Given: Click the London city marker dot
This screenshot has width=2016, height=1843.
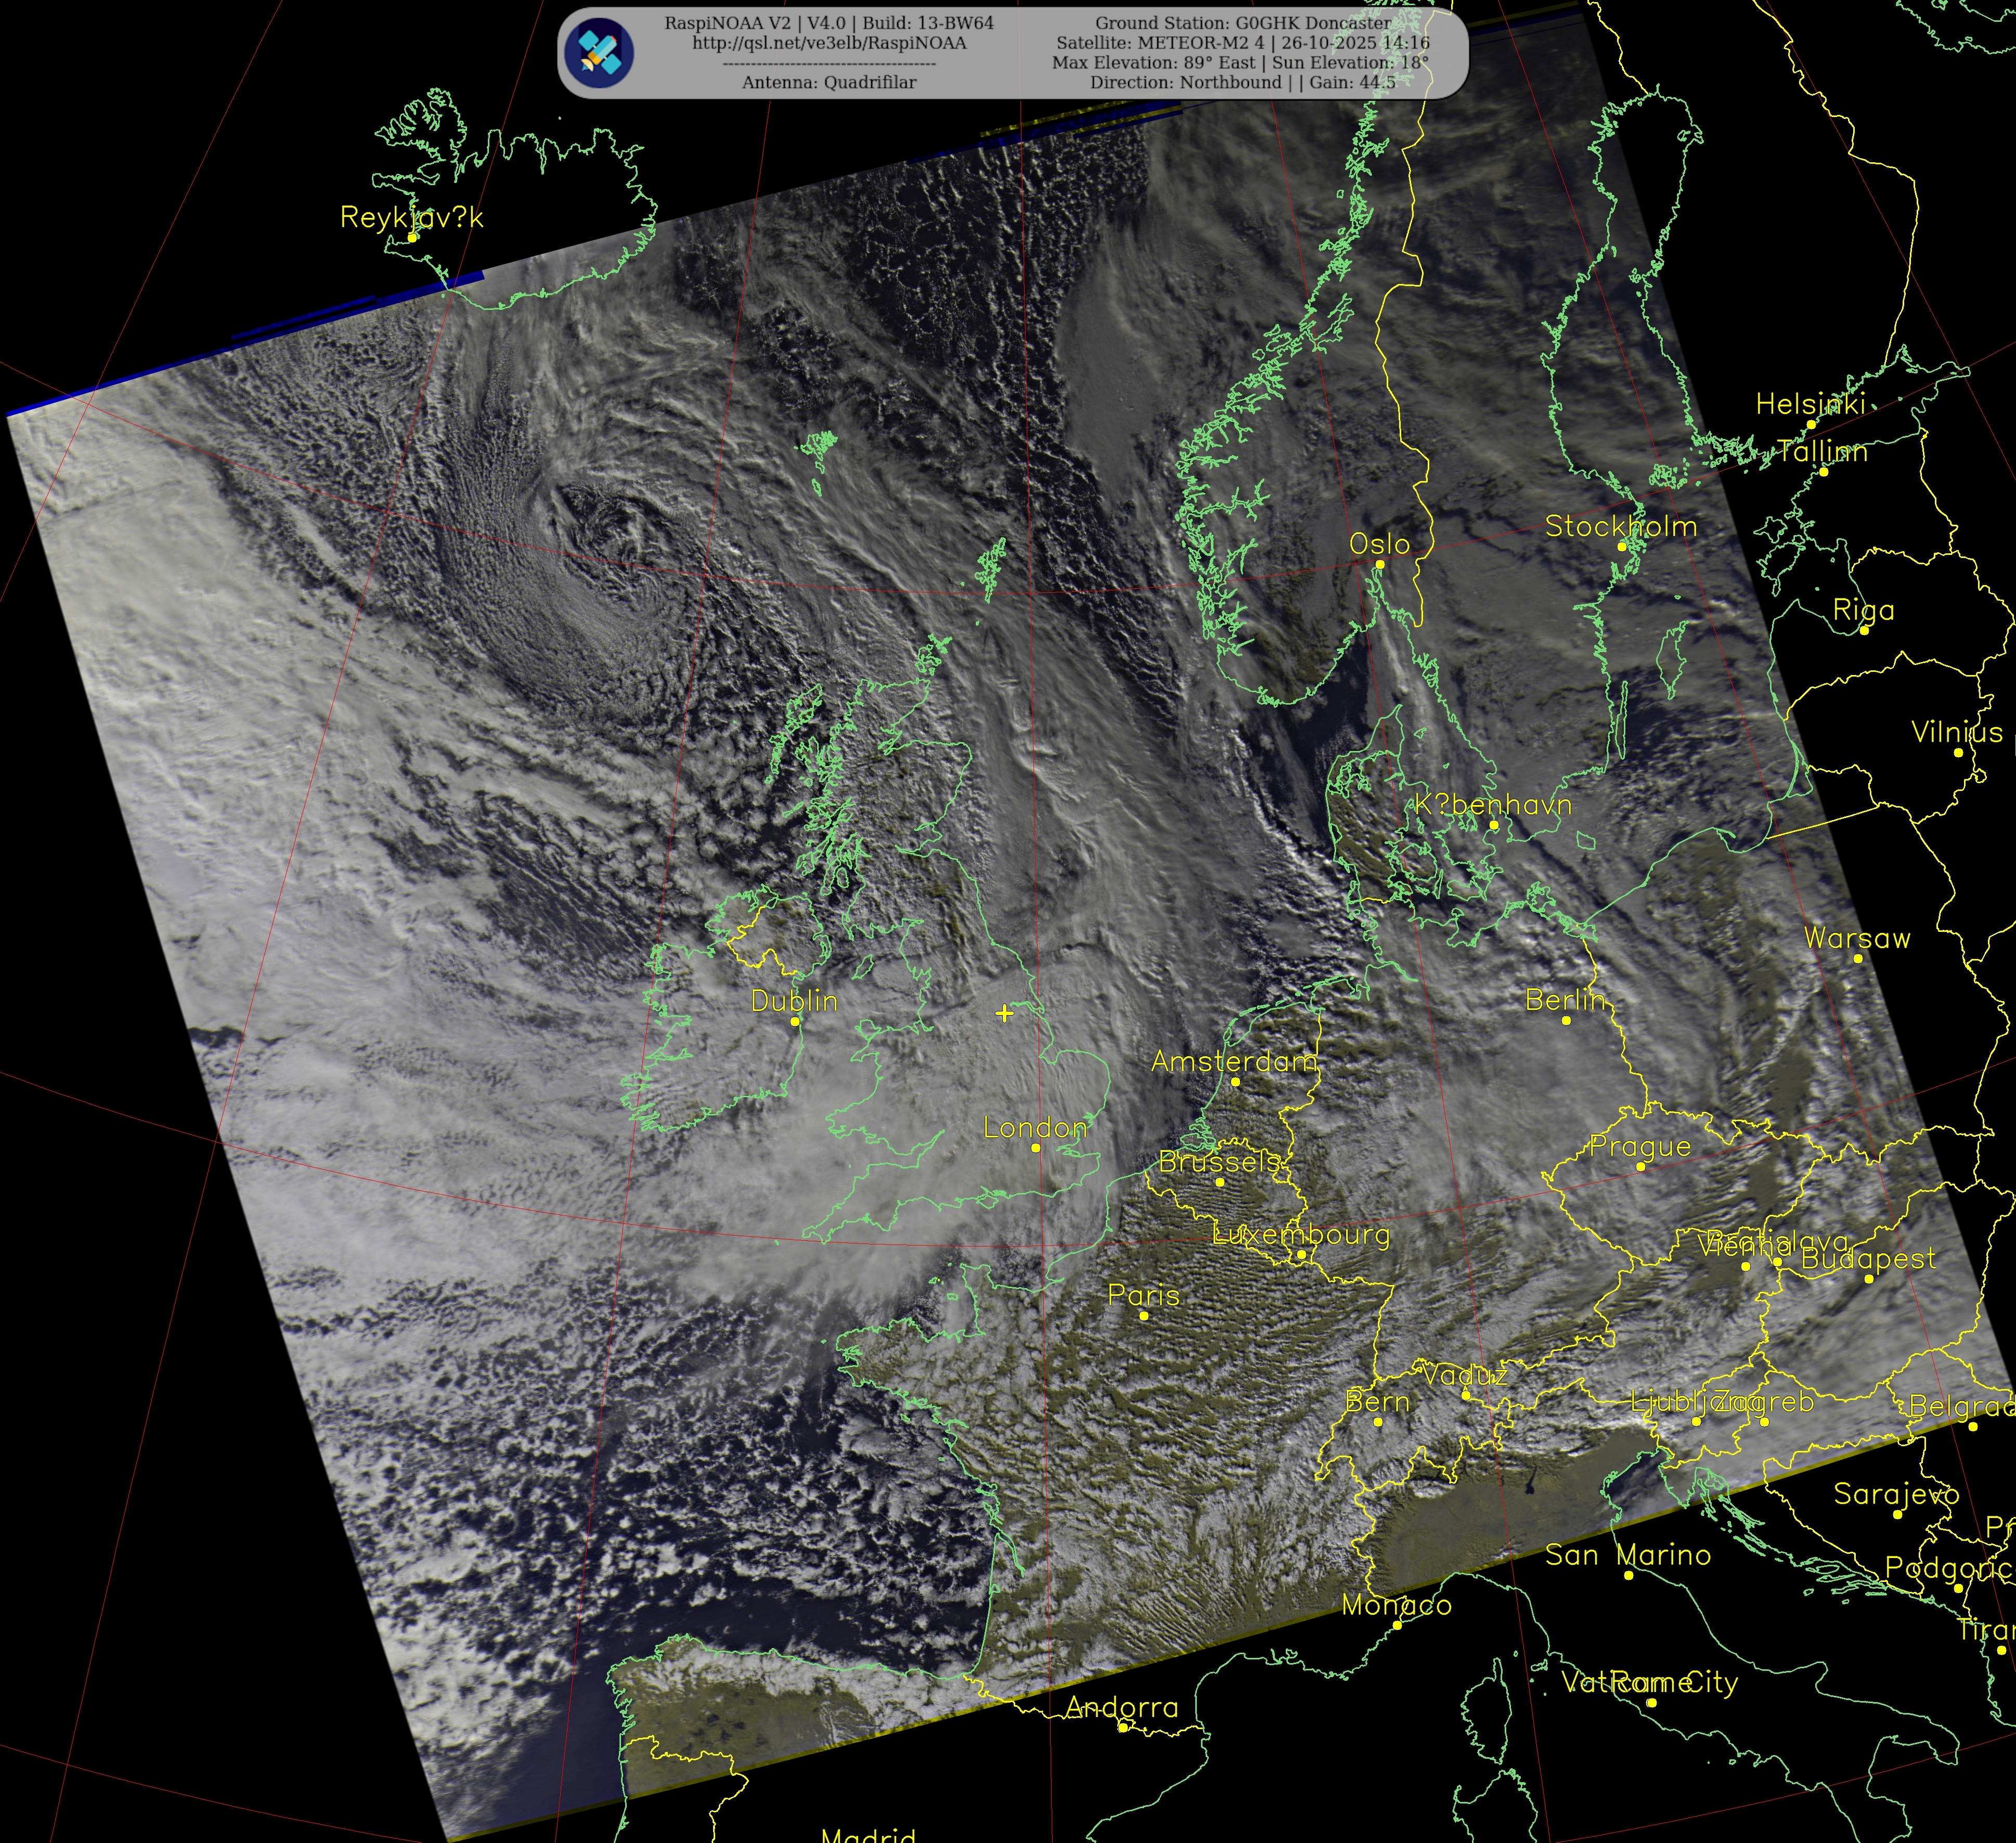Looking at the screenshot, I should click(x=1036, y=1148).
